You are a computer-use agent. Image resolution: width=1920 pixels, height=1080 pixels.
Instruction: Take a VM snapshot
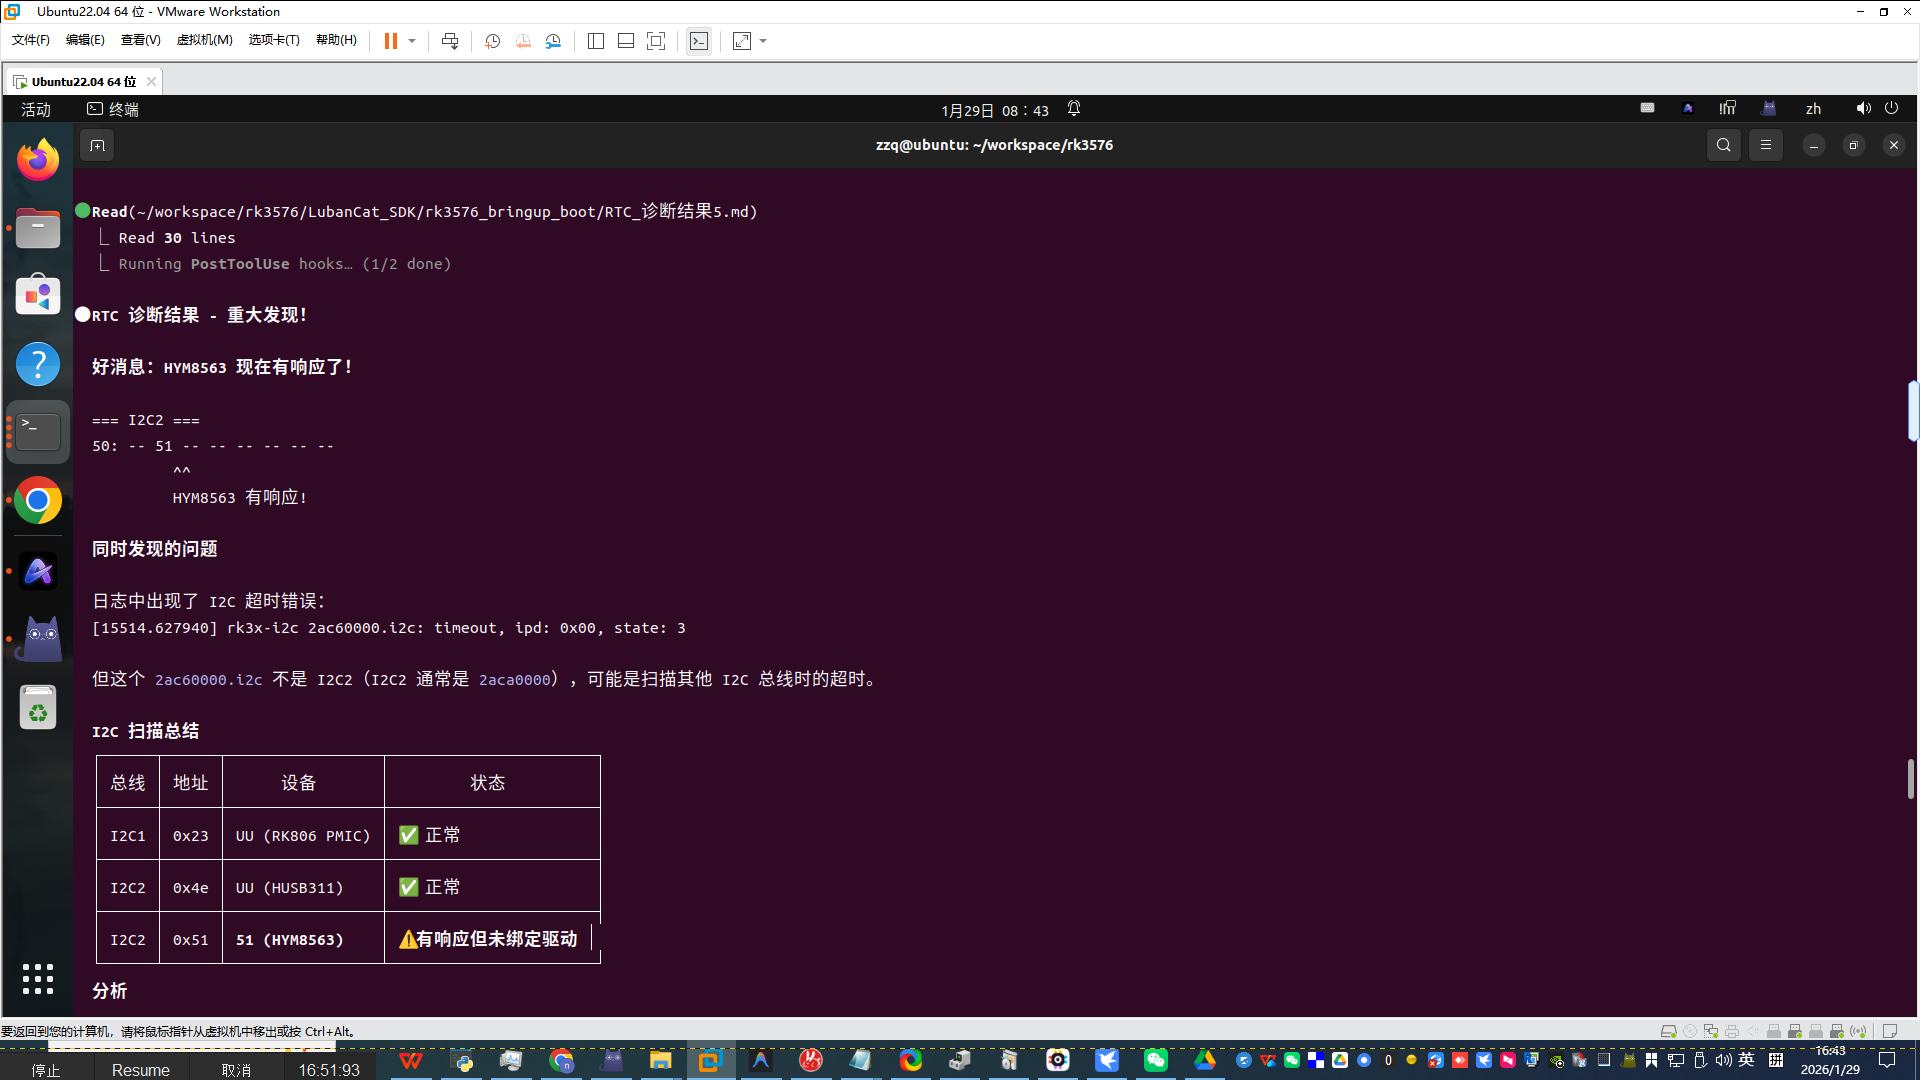[492, 41]
